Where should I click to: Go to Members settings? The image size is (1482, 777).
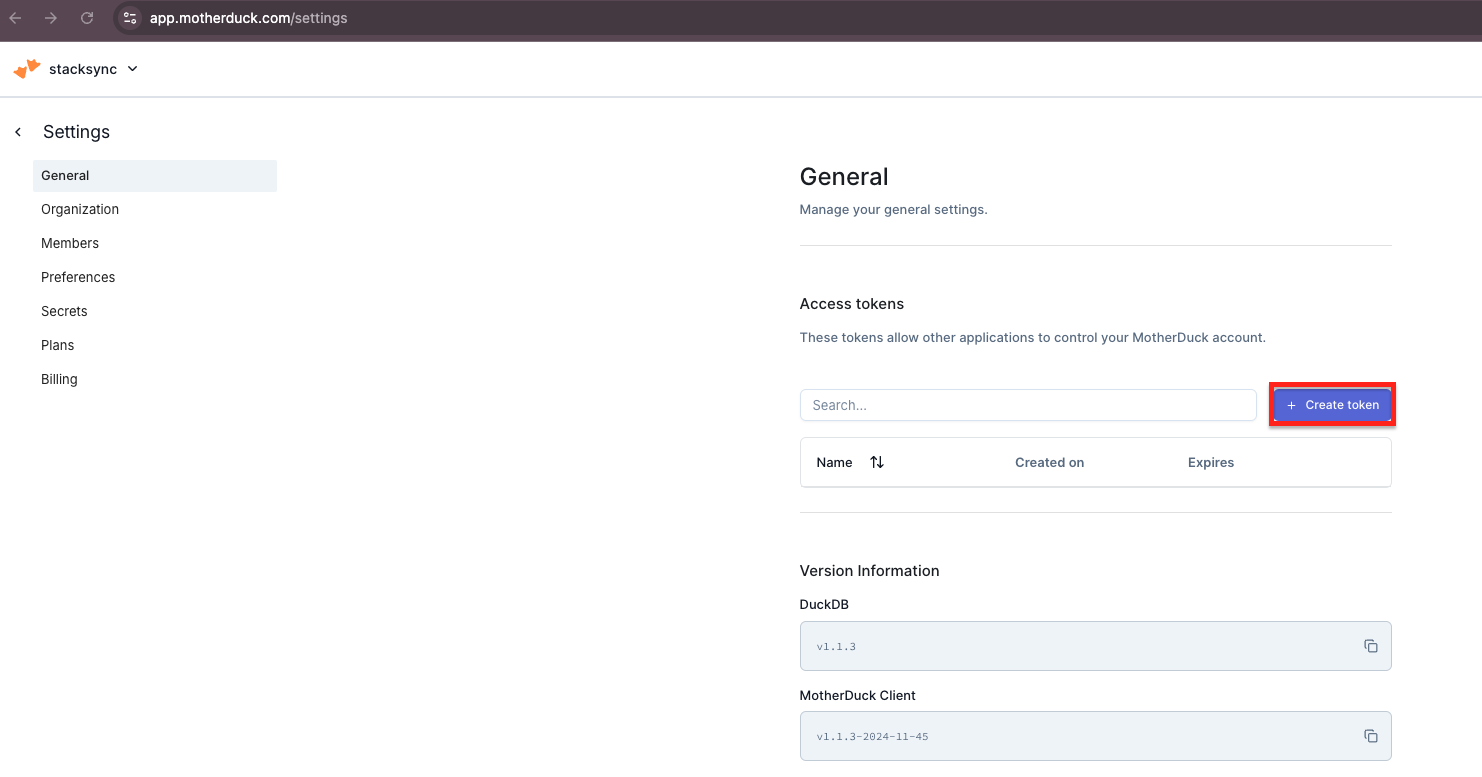point(70,243)
